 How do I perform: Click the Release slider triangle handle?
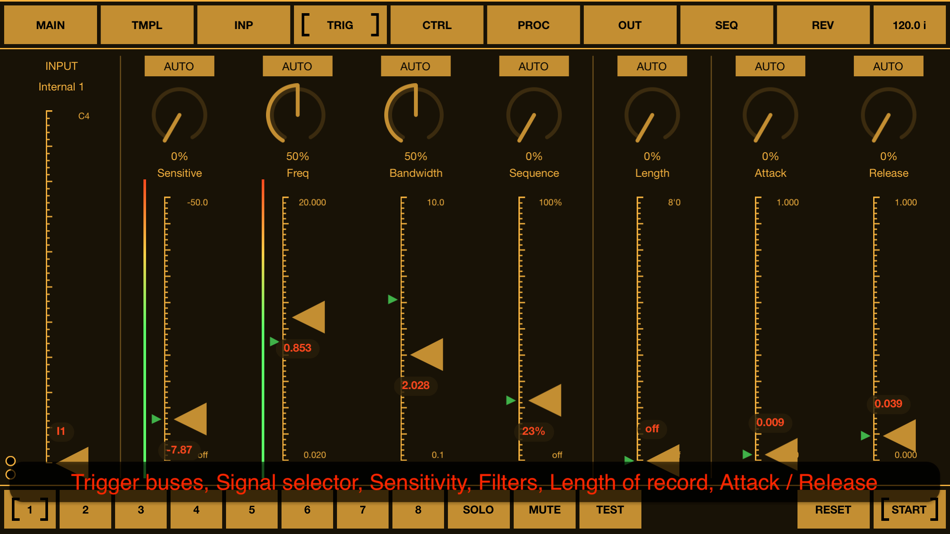pos(900,435)
